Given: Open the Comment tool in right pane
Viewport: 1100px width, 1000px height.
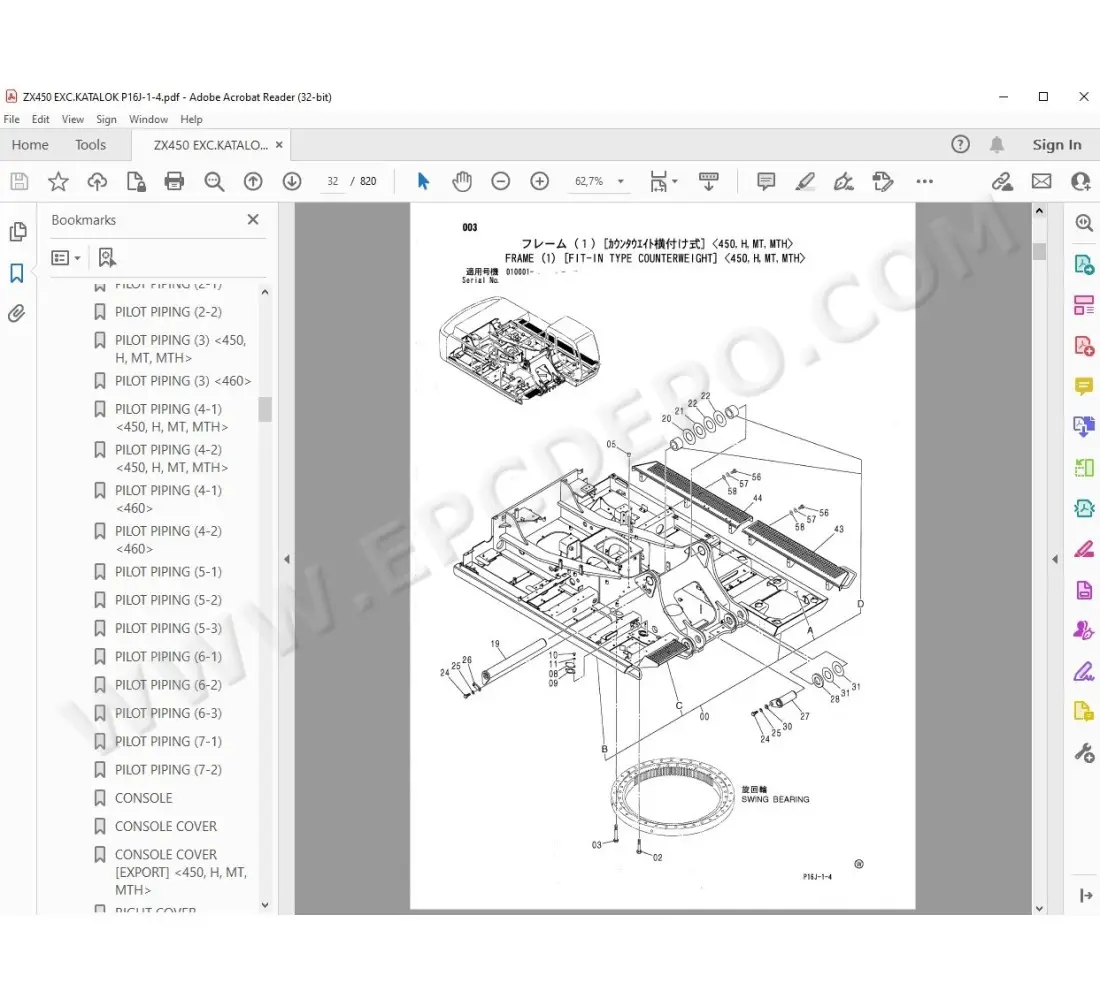Looking at the screenshot, I should coord(1084,387).
